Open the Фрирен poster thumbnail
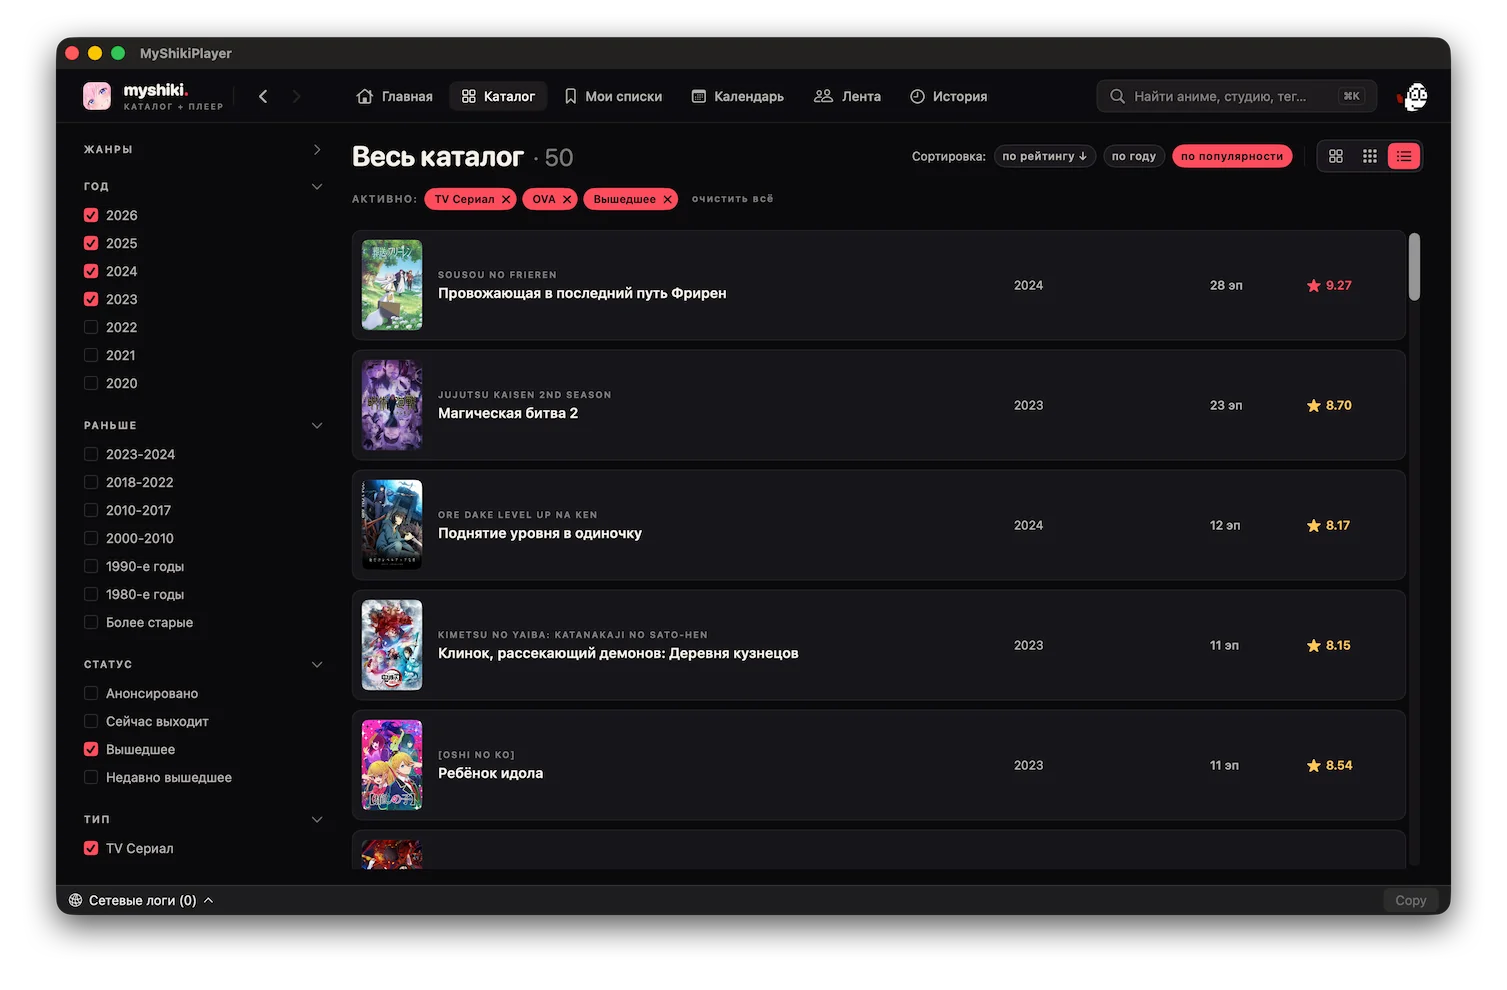The height and width of the screenshot is (990, 1507). pyautogui.click(x=392, y=285)
